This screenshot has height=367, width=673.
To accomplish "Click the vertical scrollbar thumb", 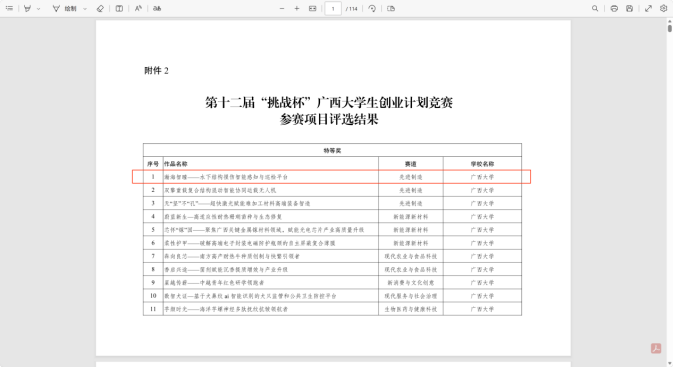I will point(670,28).
